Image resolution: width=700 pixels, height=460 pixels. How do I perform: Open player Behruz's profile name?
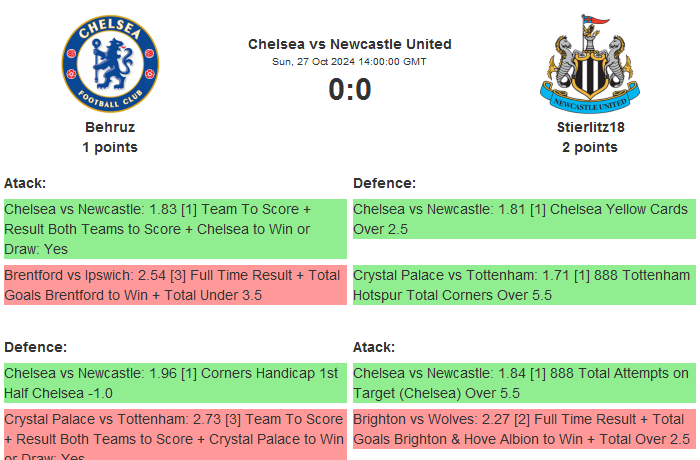110,127
